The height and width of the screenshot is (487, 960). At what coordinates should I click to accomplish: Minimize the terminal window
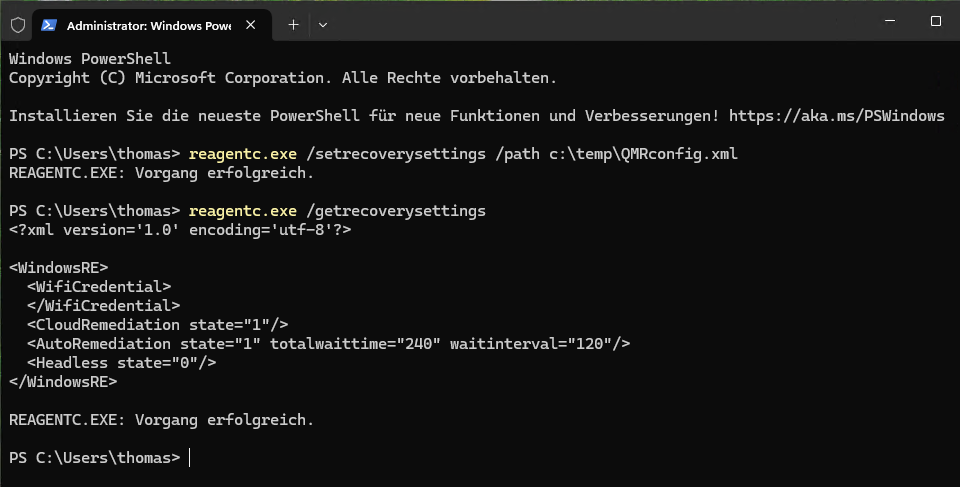pos(887,22)
